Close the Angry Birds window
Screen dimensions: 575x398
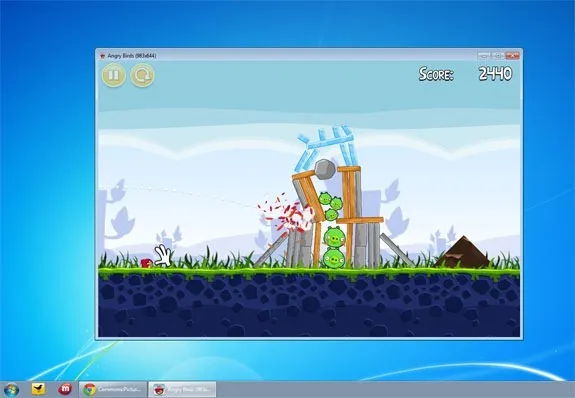(512, 56)
